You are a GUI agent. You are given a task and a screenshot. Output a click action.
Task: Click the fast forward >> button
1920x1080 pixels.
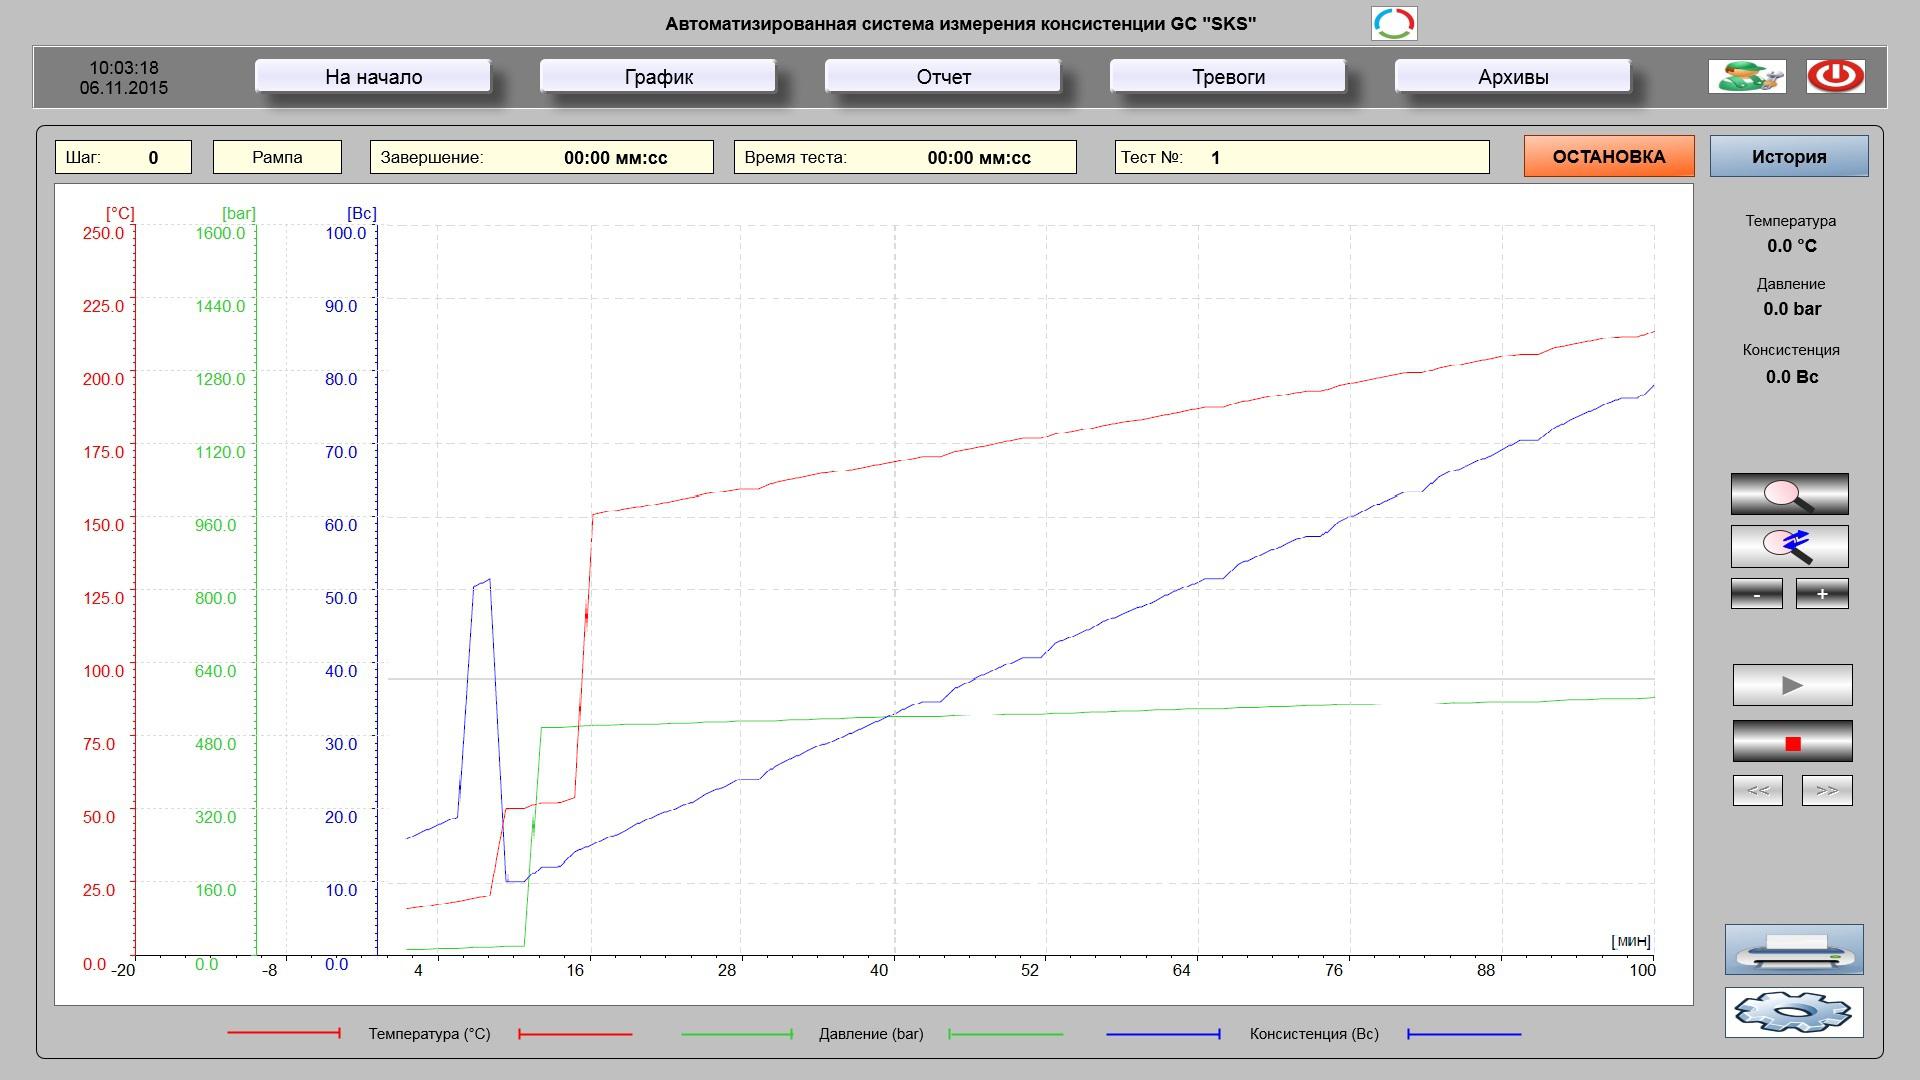point(1826,790)
